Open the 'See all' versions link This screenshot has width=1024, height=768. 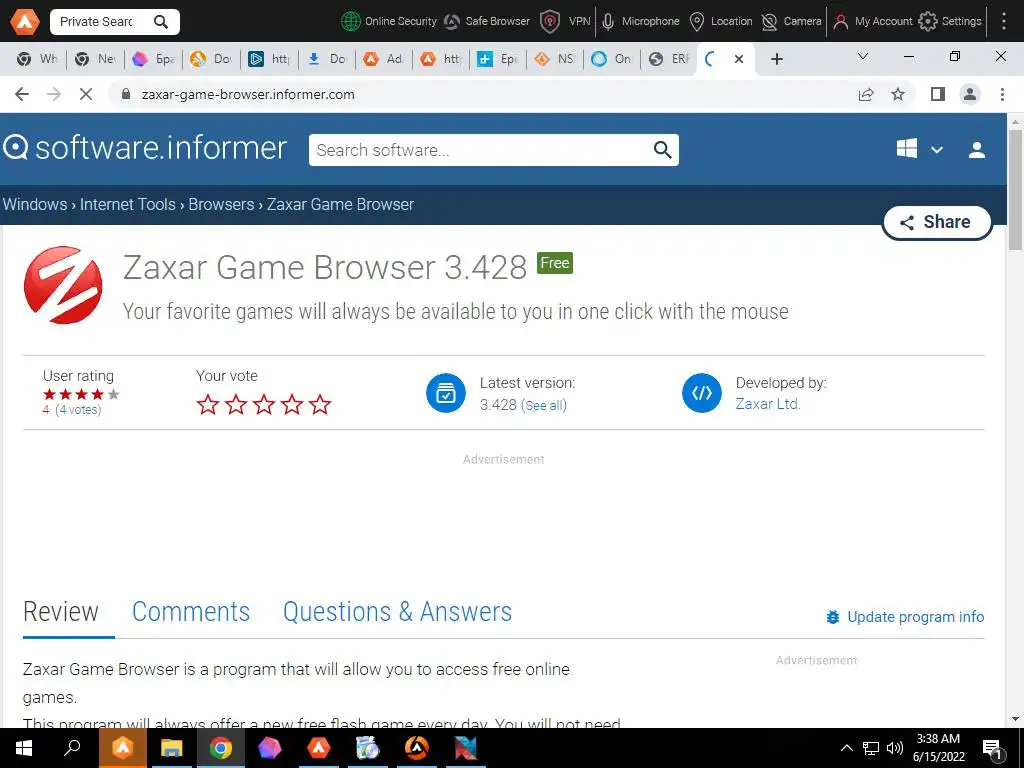point(543,406)
